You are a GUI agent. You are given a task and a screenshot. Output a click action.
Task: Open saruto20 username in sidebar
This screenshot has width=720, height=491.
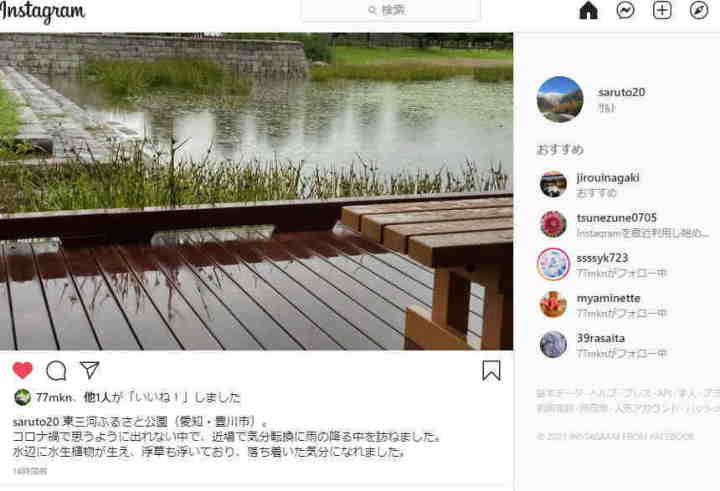[621, 92]
